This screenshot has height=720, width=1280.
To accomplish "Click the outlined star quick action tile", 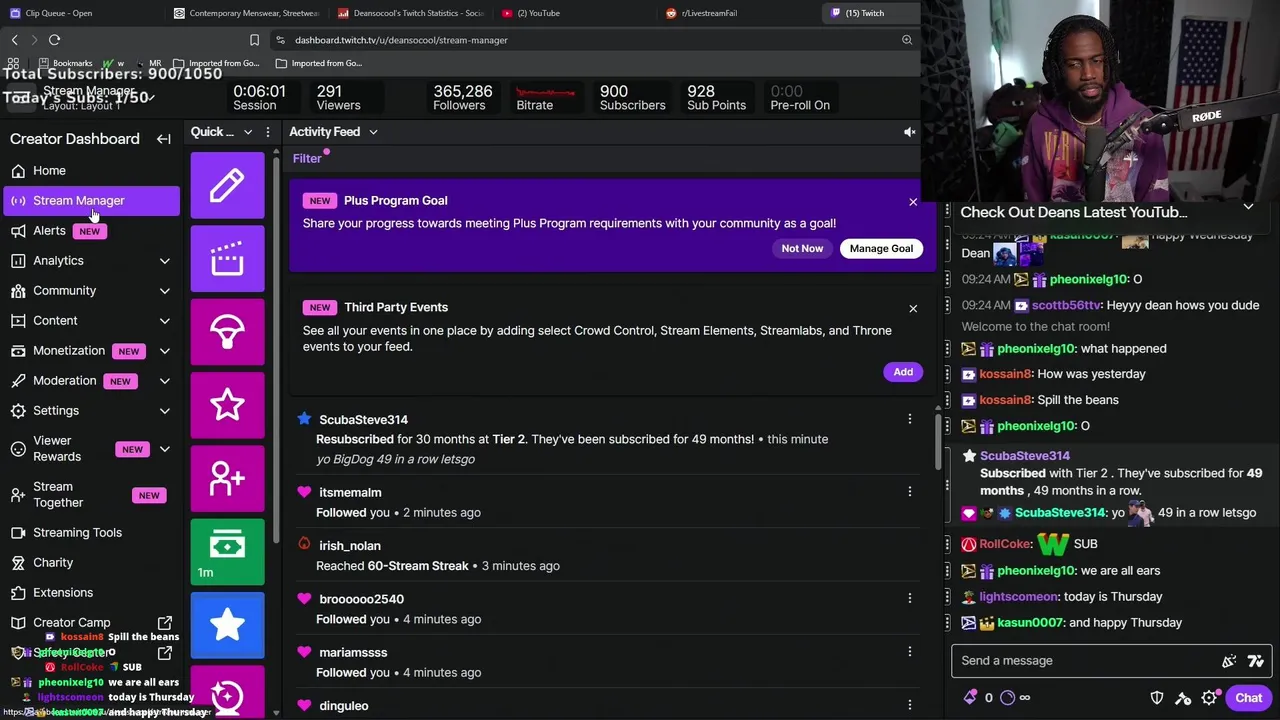I will click(x=227, y=405).
